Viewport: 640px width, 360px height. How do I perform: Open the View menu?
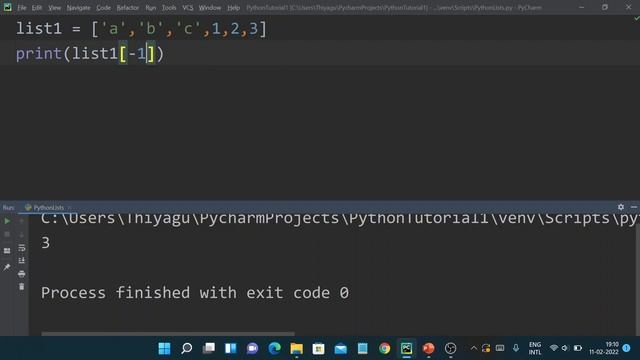(54, 8)
